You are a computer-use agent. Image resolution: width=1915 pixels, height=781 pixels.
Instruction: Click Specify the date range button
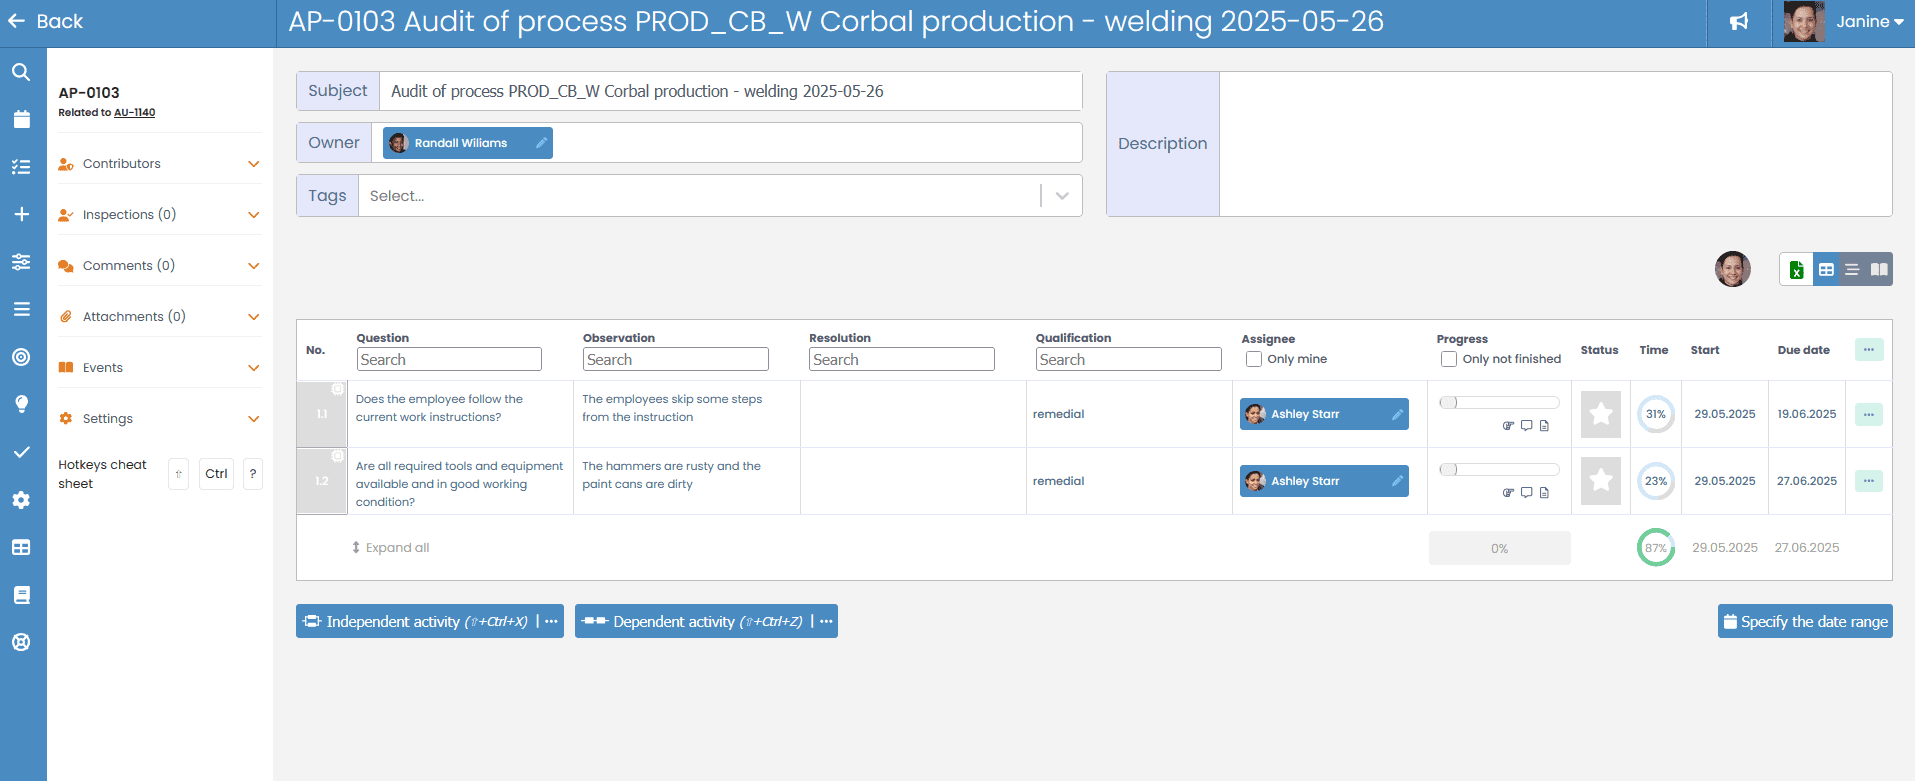tap(1805, 621)
